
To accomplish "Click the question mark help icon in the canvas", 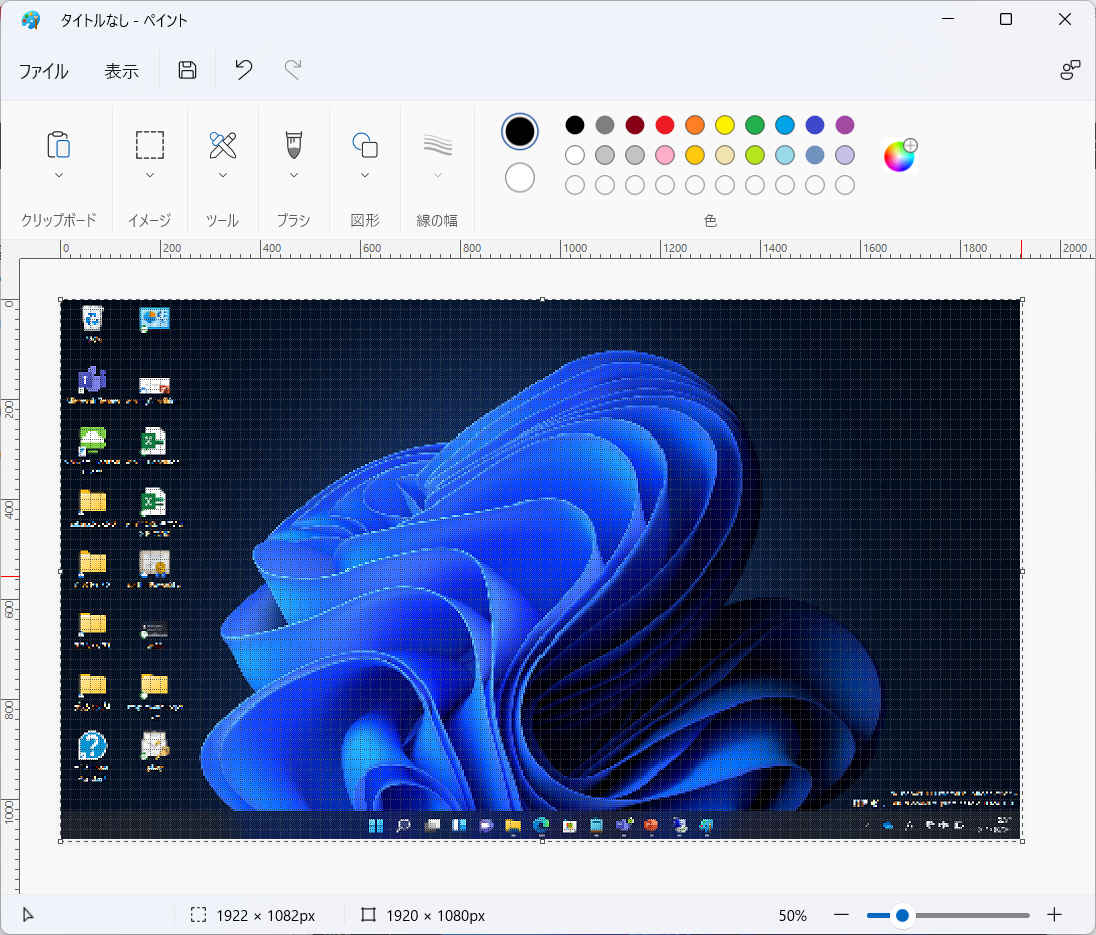I will click(x=92, y=746).
